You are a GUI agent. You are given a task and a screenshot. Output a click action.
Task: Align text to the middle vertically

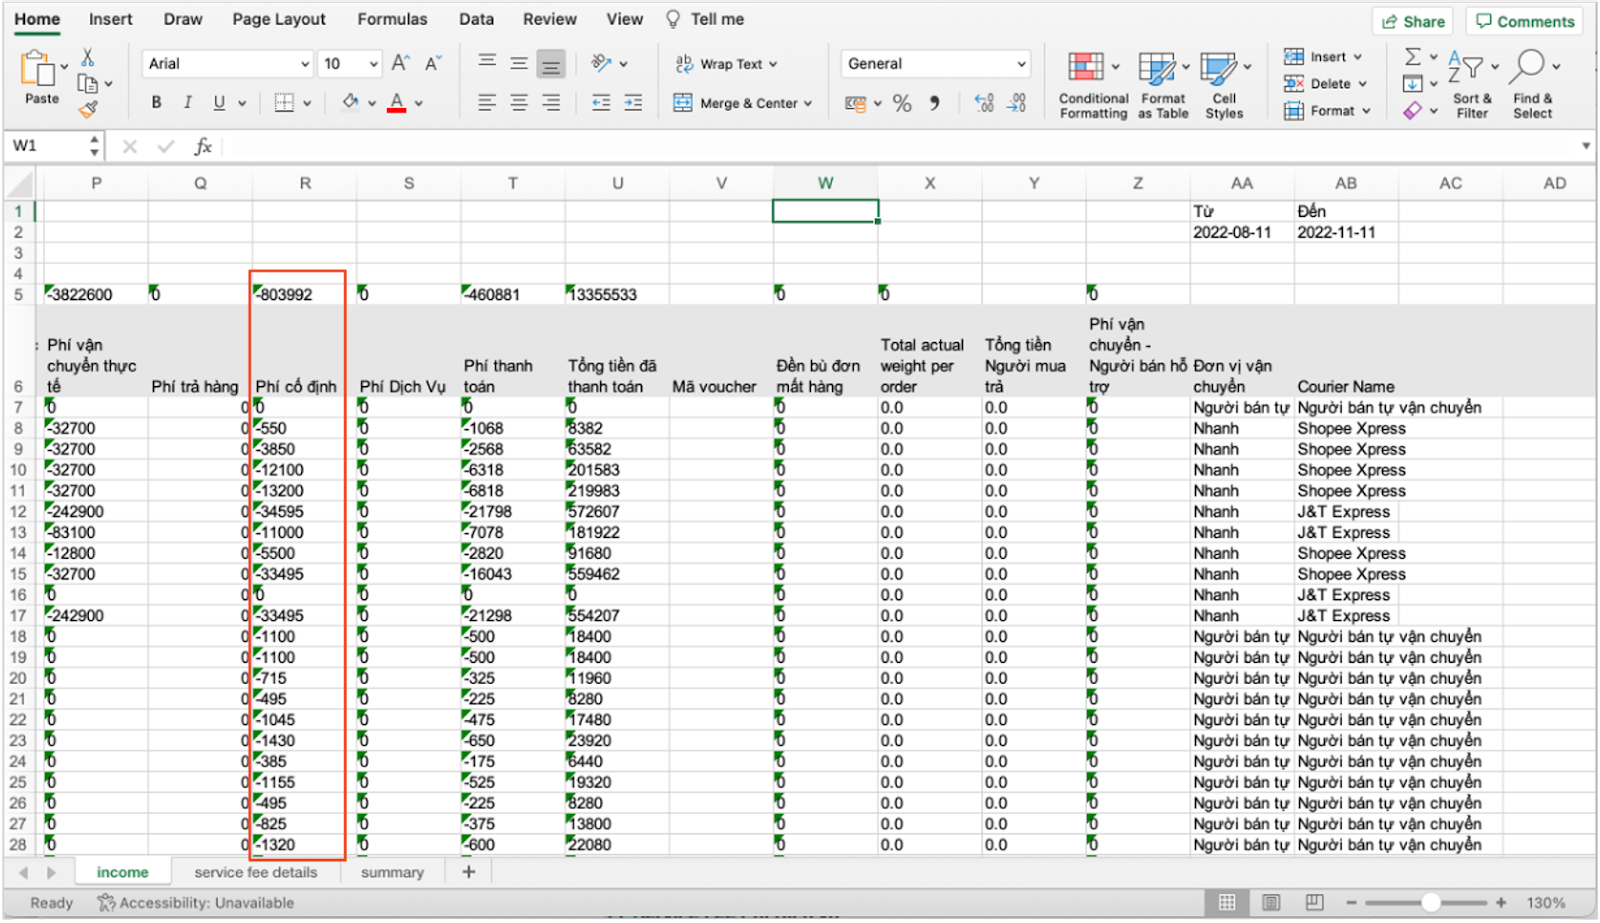pos(519,63)
